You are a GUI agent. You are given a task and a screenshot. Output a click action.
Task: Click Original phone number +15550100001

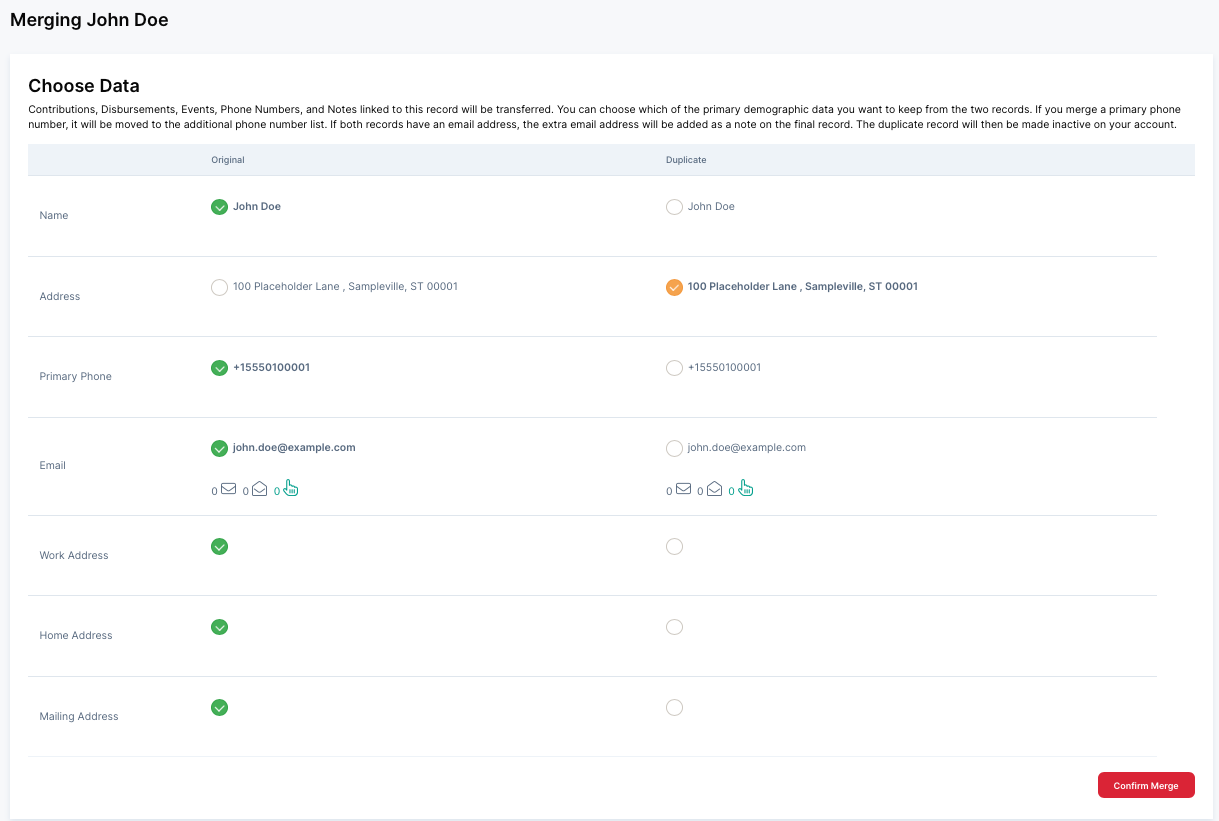coord(271,367)
